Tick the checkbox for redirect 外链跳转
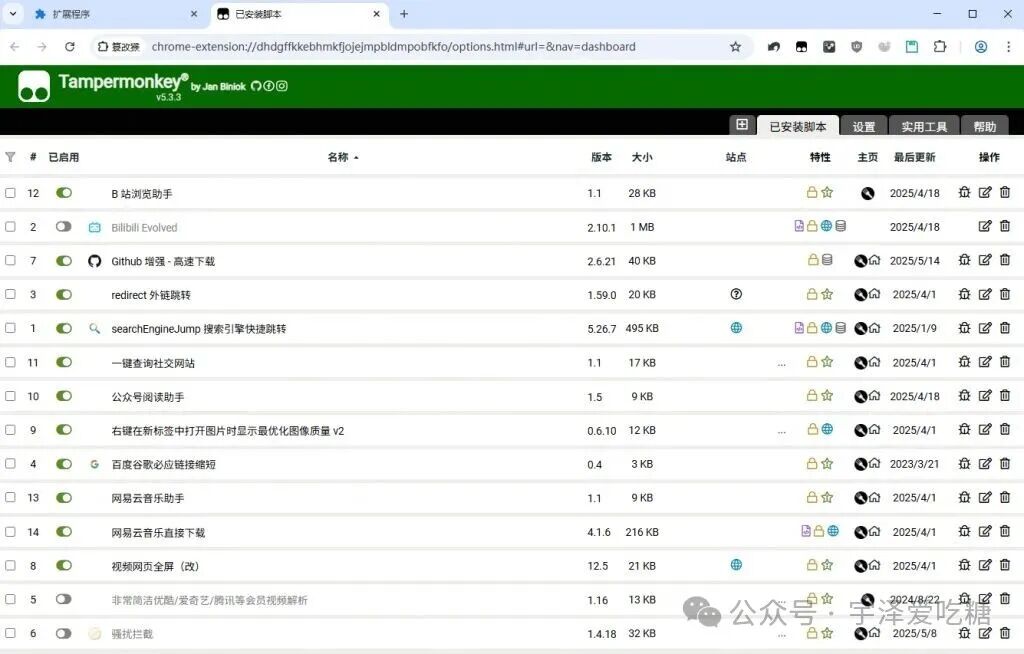The image size is (1024, 654). point(10,294)
